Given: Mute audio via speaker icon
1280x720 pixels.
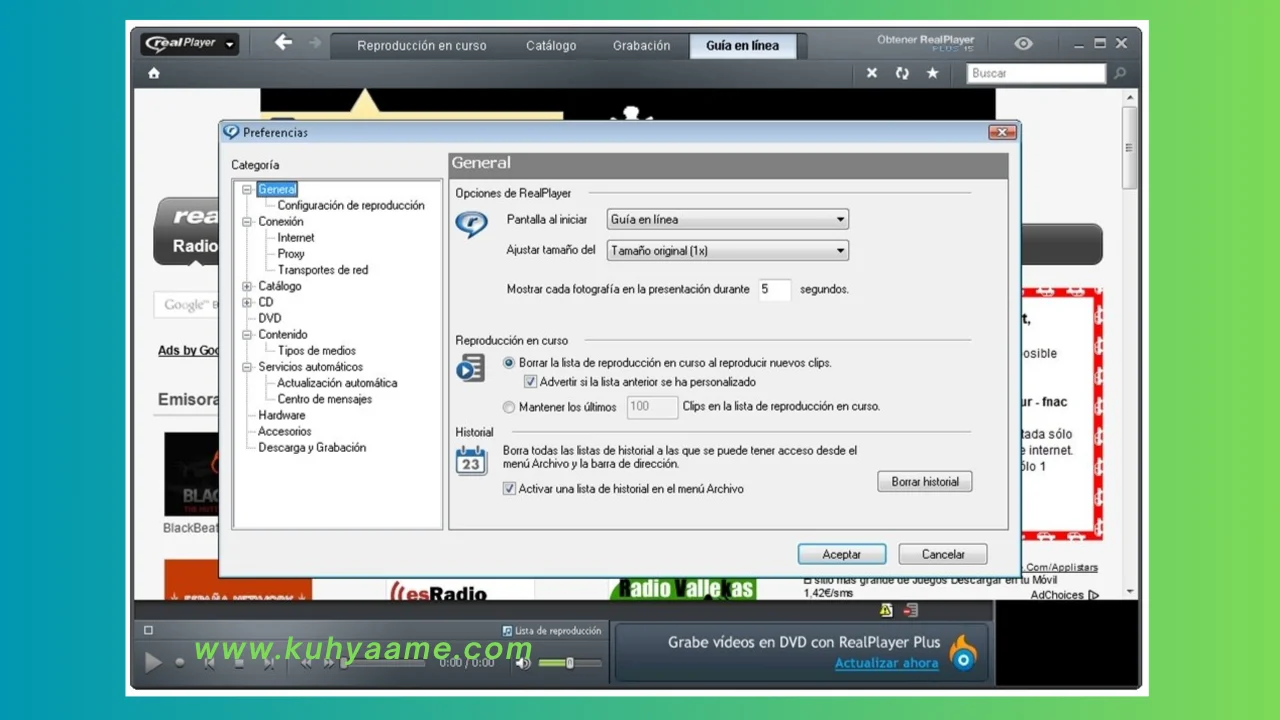Looking at the screenshot, I should pos(522,662).
